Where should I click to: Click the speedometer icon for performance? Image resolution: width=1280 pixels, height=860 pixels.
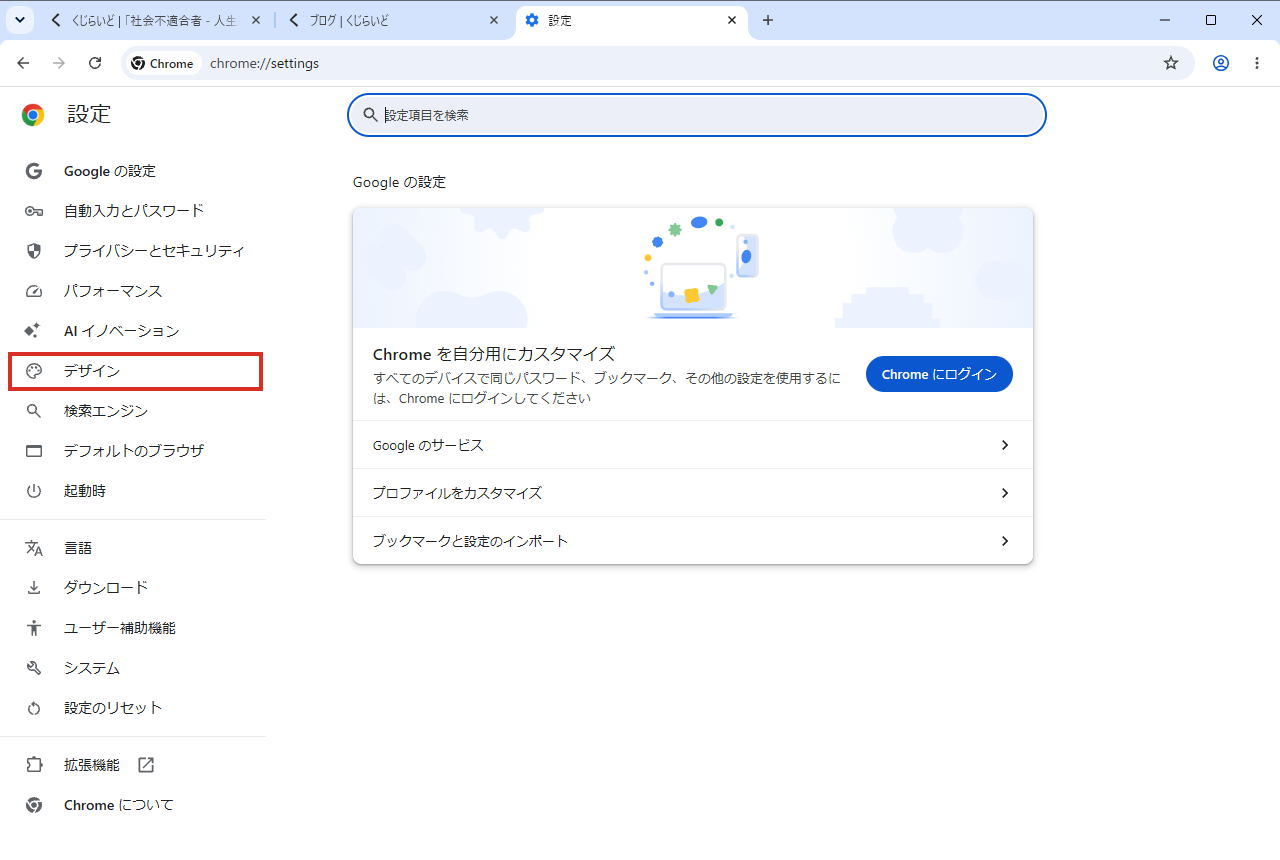34,291
